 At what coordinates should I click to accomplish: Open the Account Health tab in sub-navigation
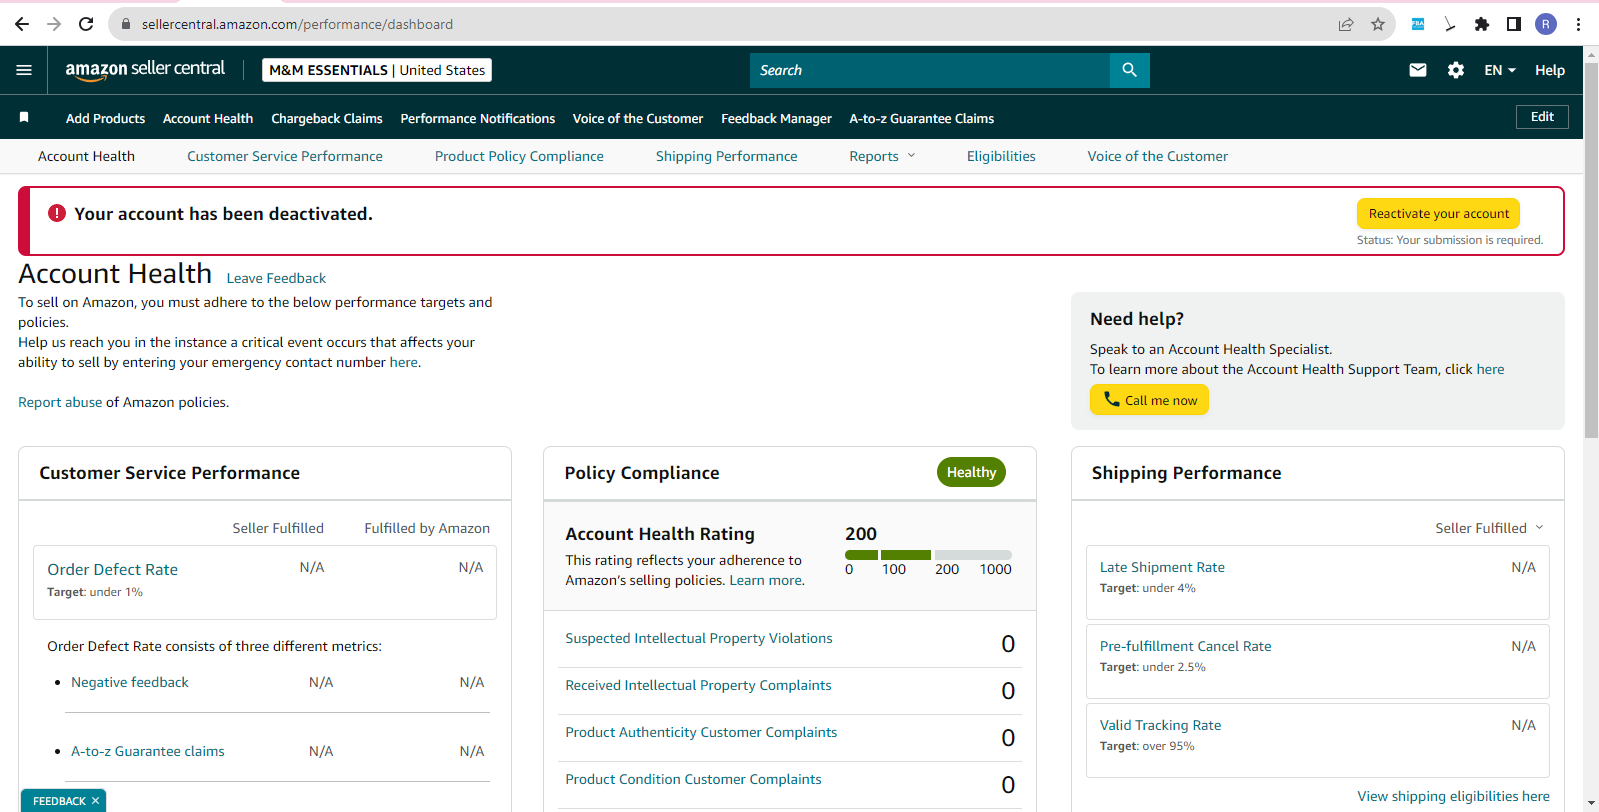tap(86, 156)
